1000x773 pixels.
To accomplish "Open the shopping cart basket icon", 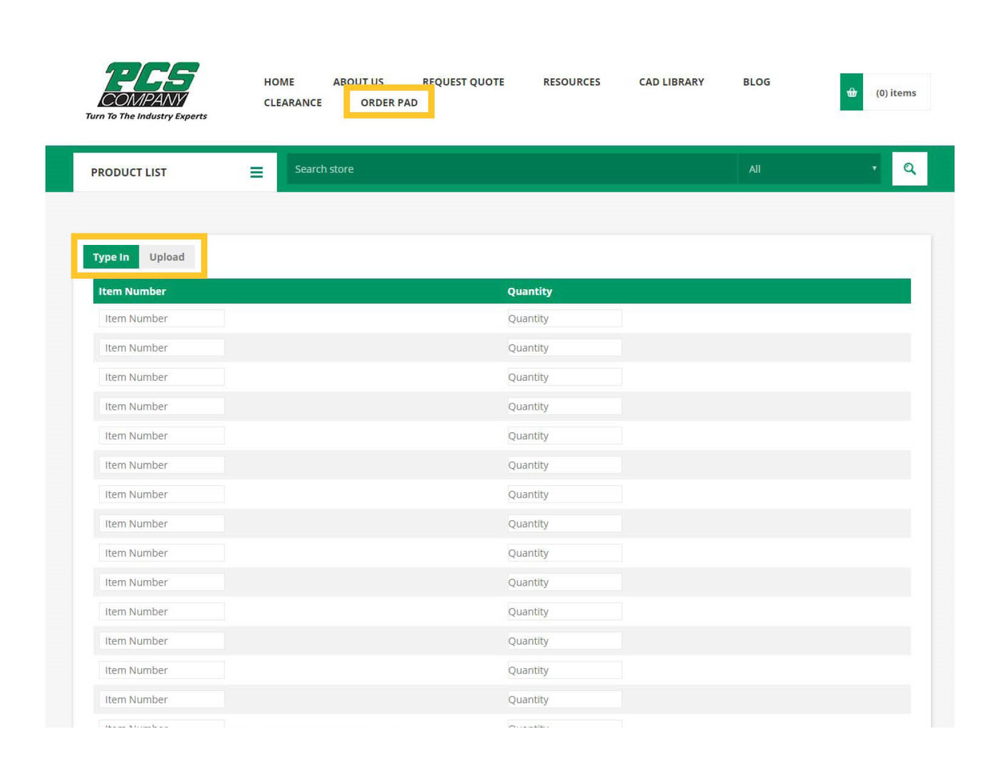I will pos(851,93).
